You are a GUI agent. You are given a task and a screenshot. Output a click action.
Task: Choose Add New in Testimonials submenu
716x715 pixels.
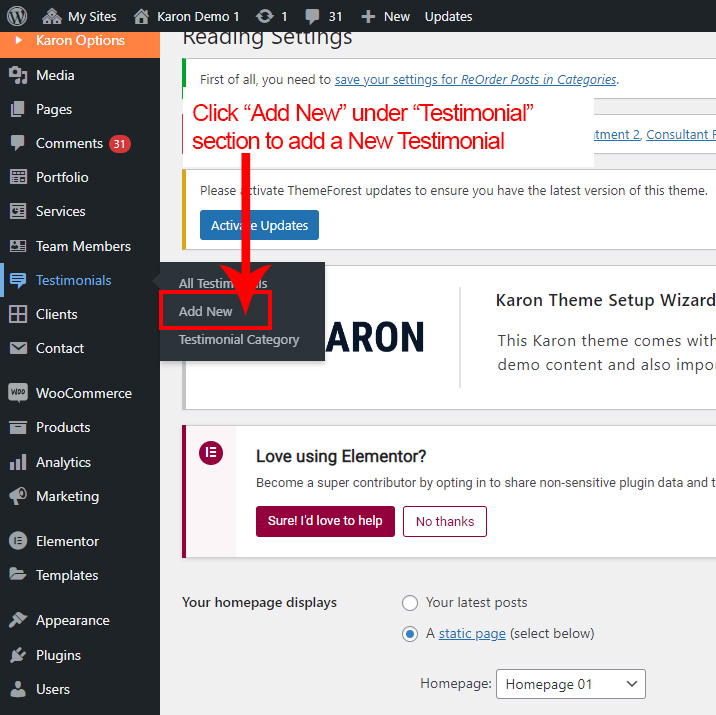[x=206, y=311]
